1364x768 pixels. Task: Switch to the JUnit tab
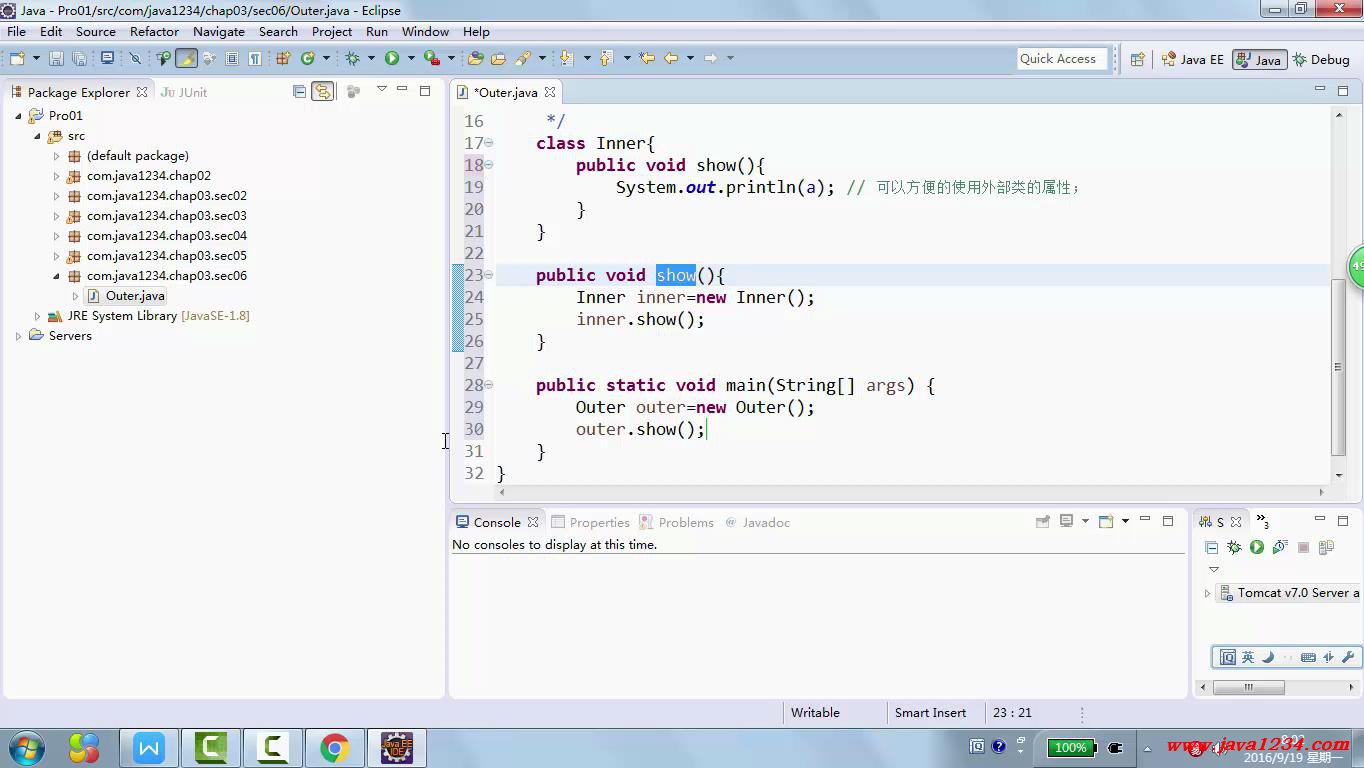(184, 92)
